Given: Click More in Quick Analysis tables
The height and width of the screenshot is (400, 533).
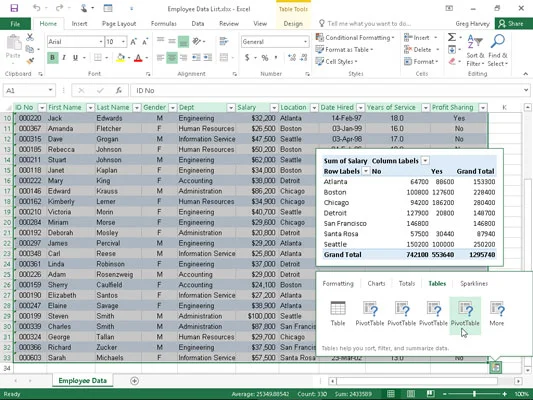Looking at the screenshot, I should click(497, 314).
